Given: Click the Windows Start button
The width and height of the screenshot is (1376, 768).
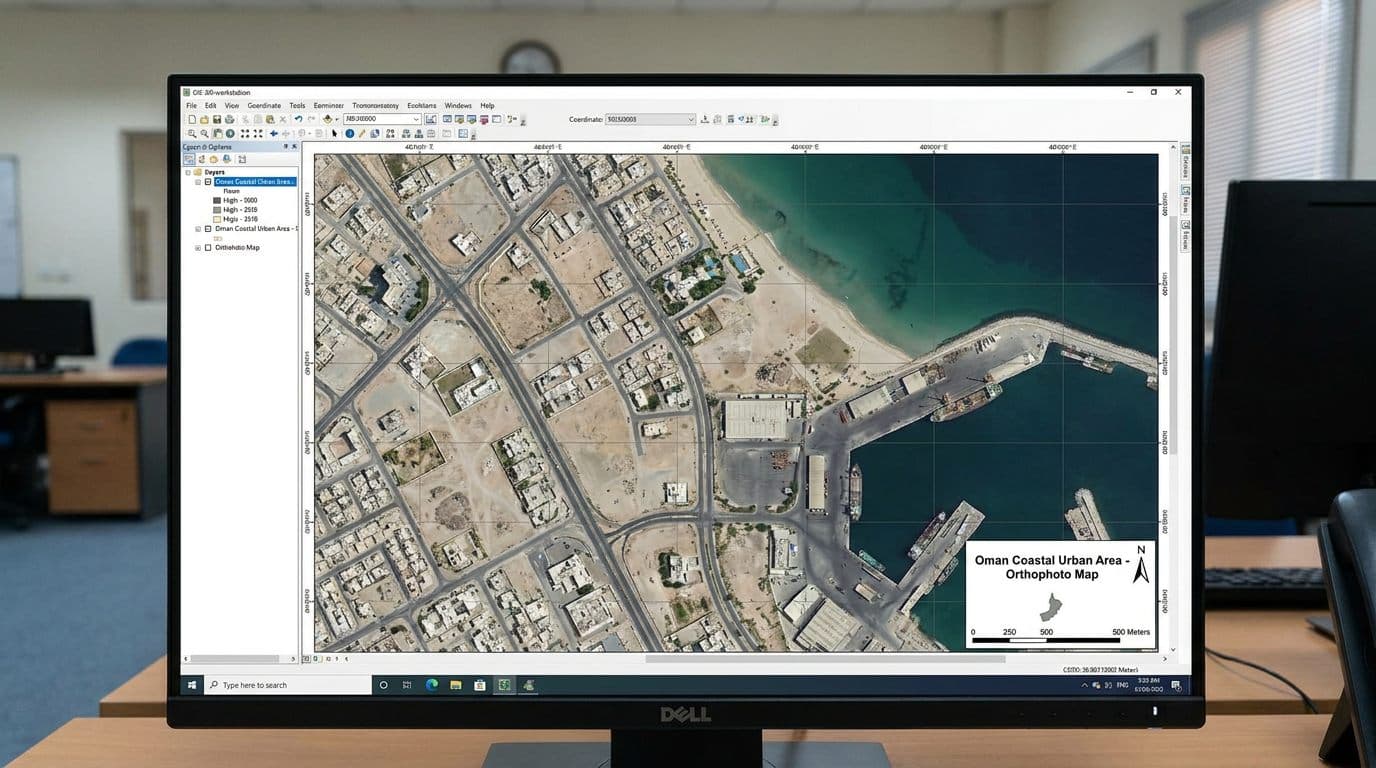Looking at the screenshot, I should click(x=192, y=685).
